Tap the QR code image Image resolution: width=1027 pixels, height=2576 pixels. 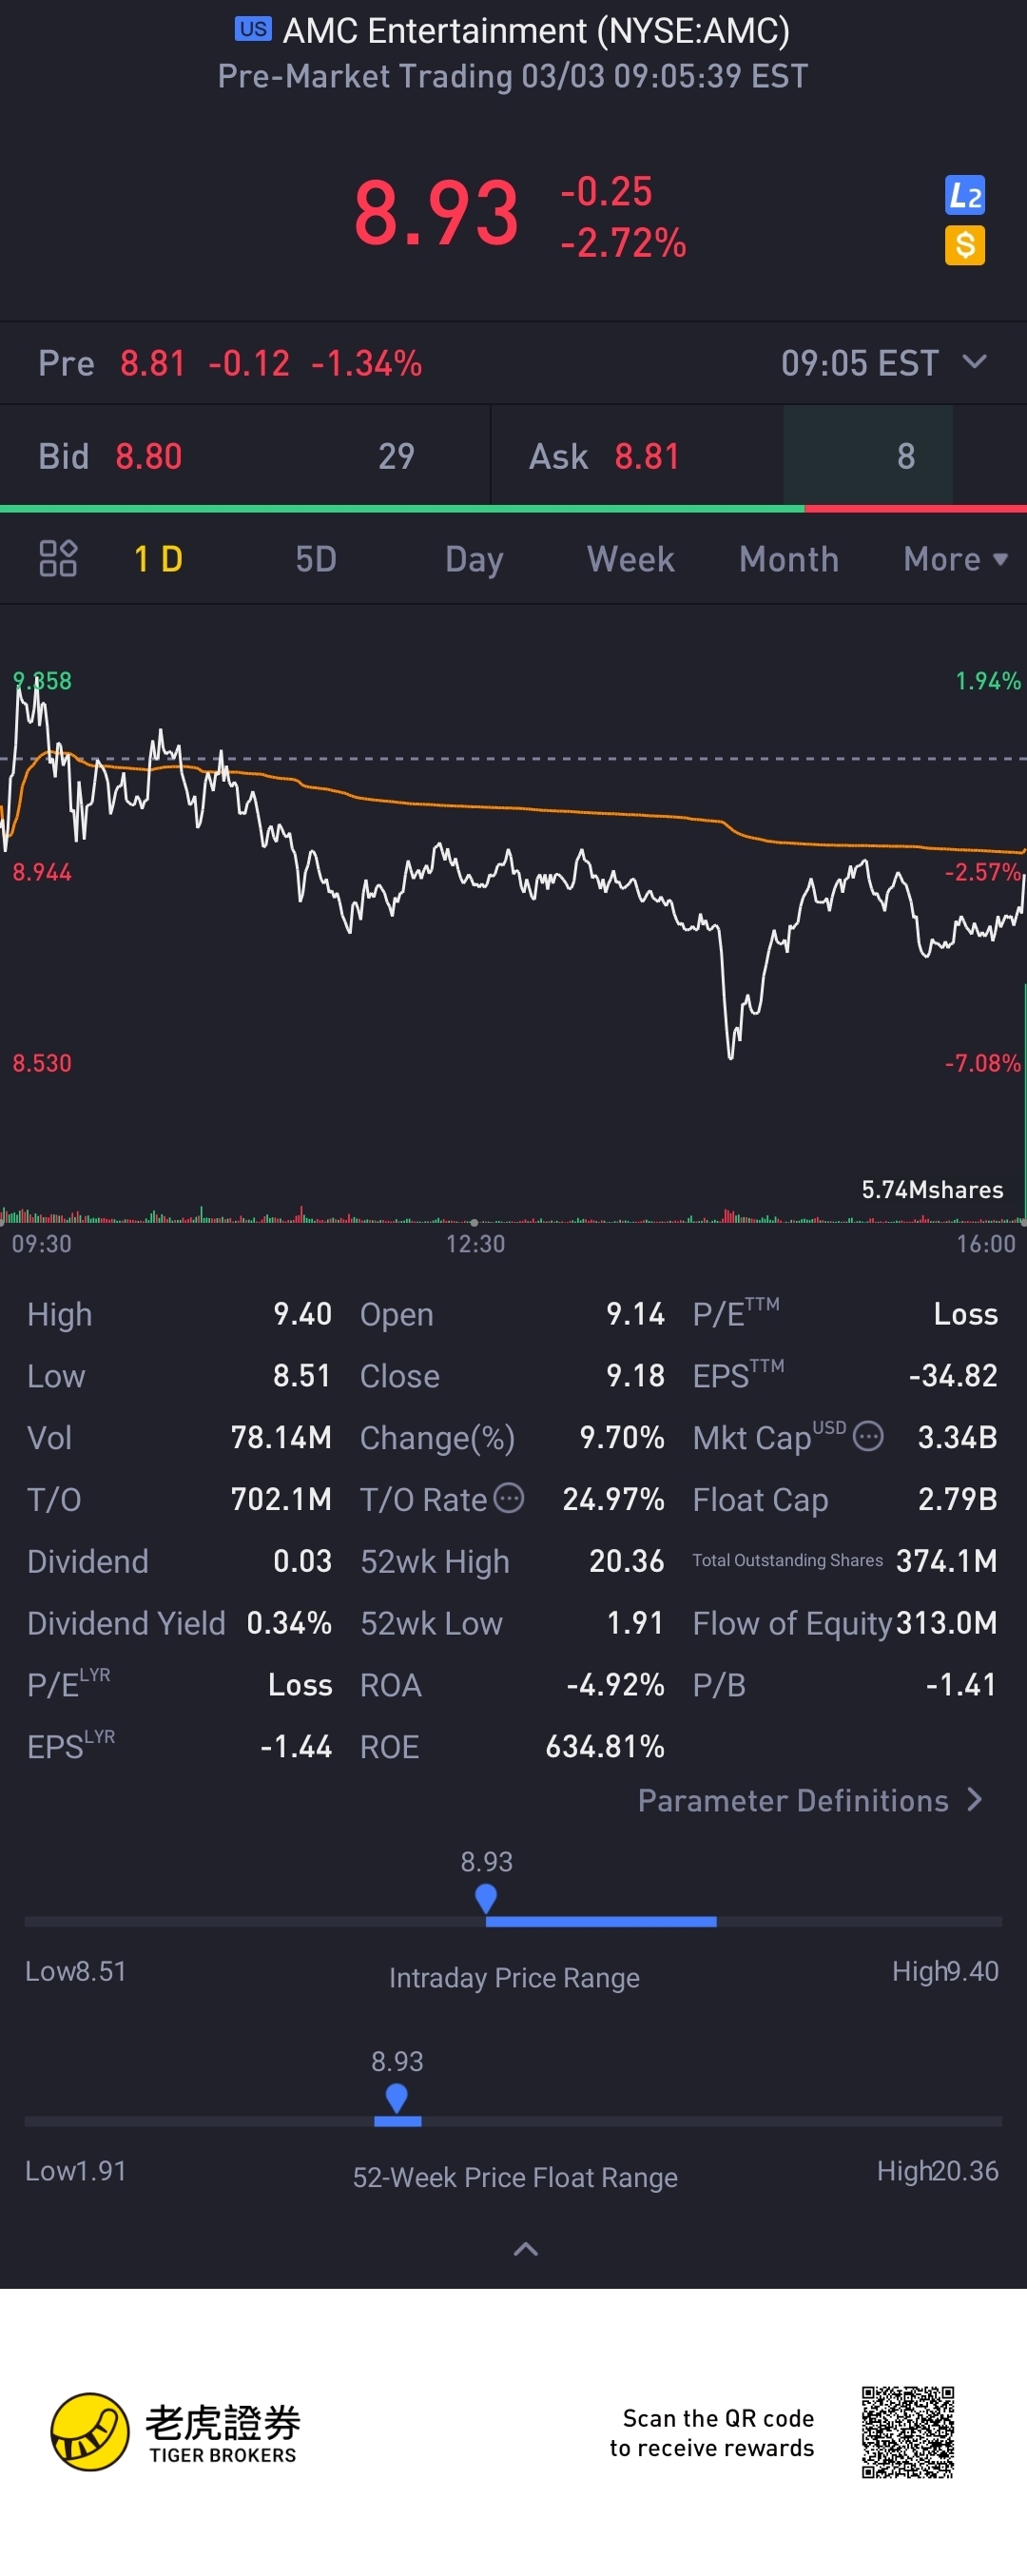pos(907,2432)
